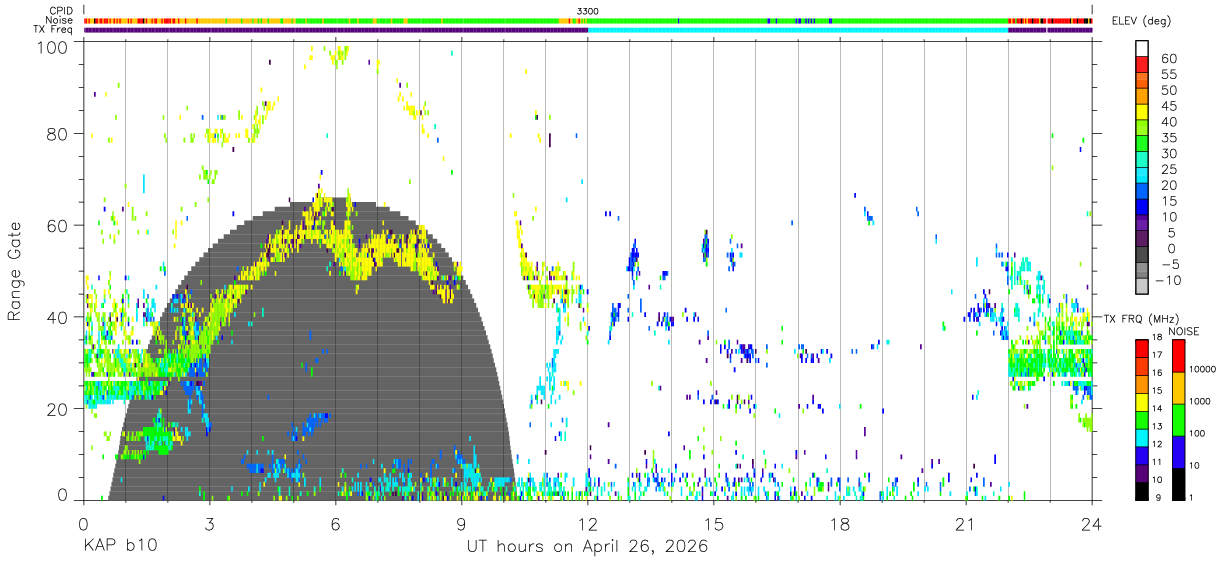Click the 6 tick on UT hours axis
Viewport: 1228px width, 567px height.
click(x=335, y=524)
